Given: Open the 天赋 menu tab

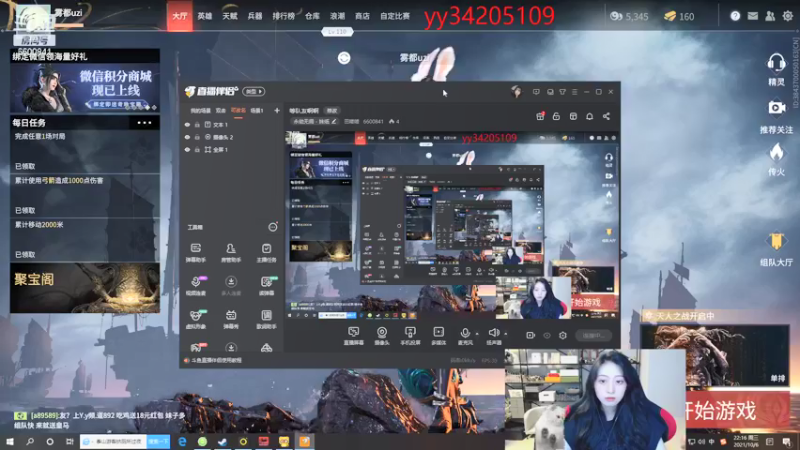Looking at the screenshot, I should pos(230,16).
